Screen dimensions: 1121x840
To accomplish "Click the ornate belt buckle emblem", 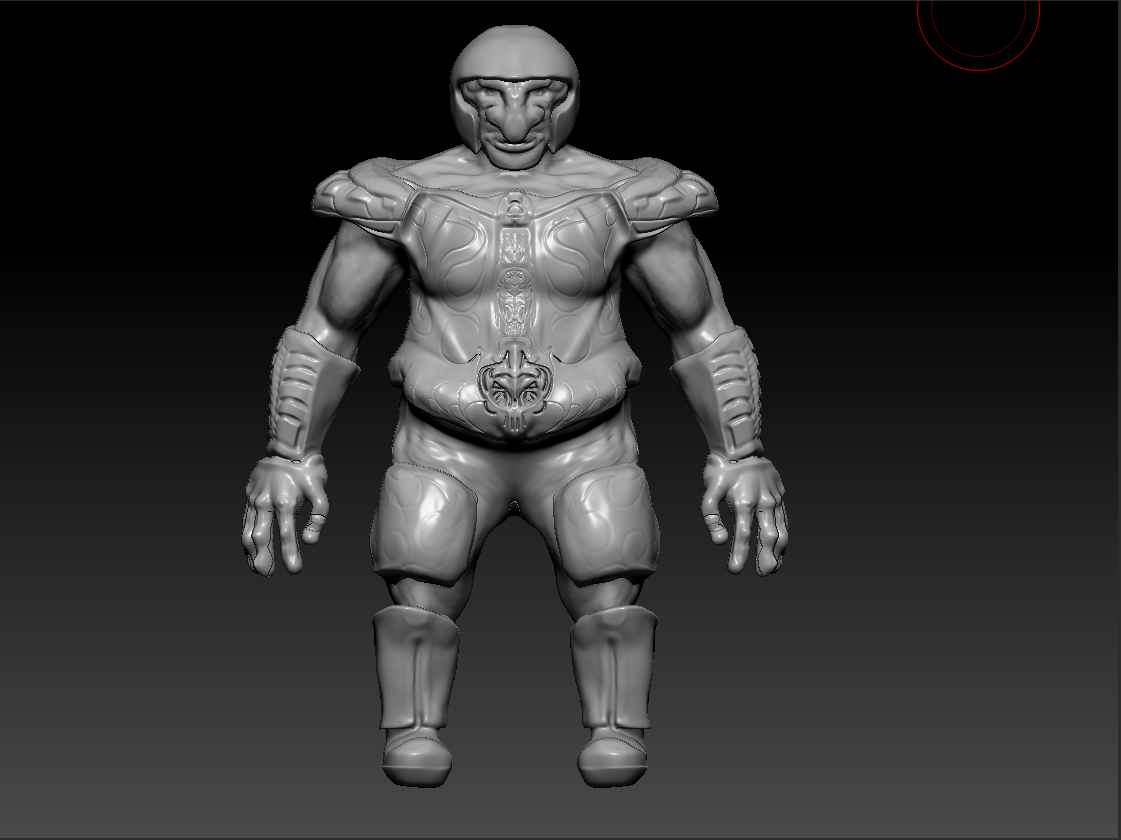I will (515, 390).
